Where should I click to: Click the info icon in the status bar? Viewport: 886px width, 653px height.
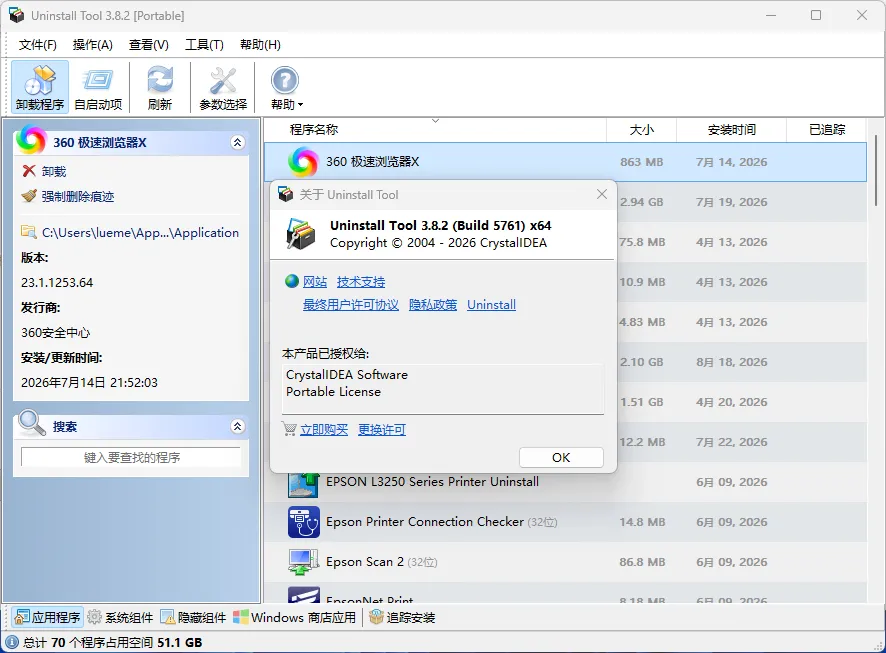[12, 642]
